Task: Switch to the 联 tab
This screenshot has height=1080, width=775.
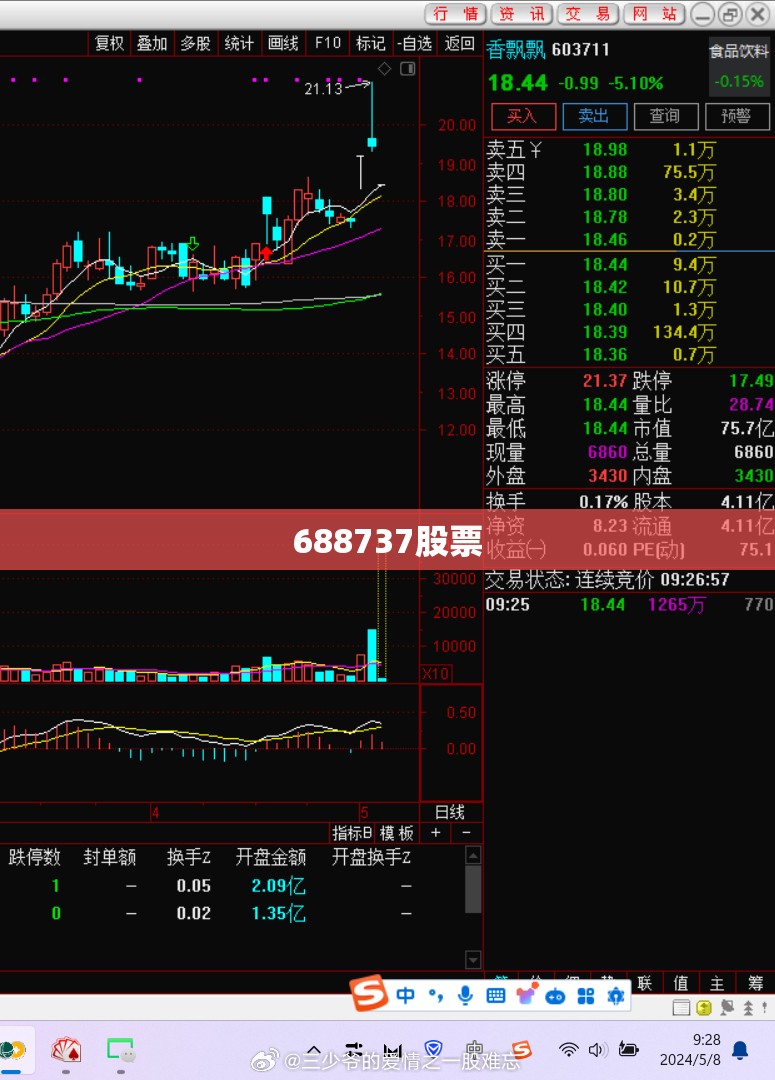Action: point(645,983)
